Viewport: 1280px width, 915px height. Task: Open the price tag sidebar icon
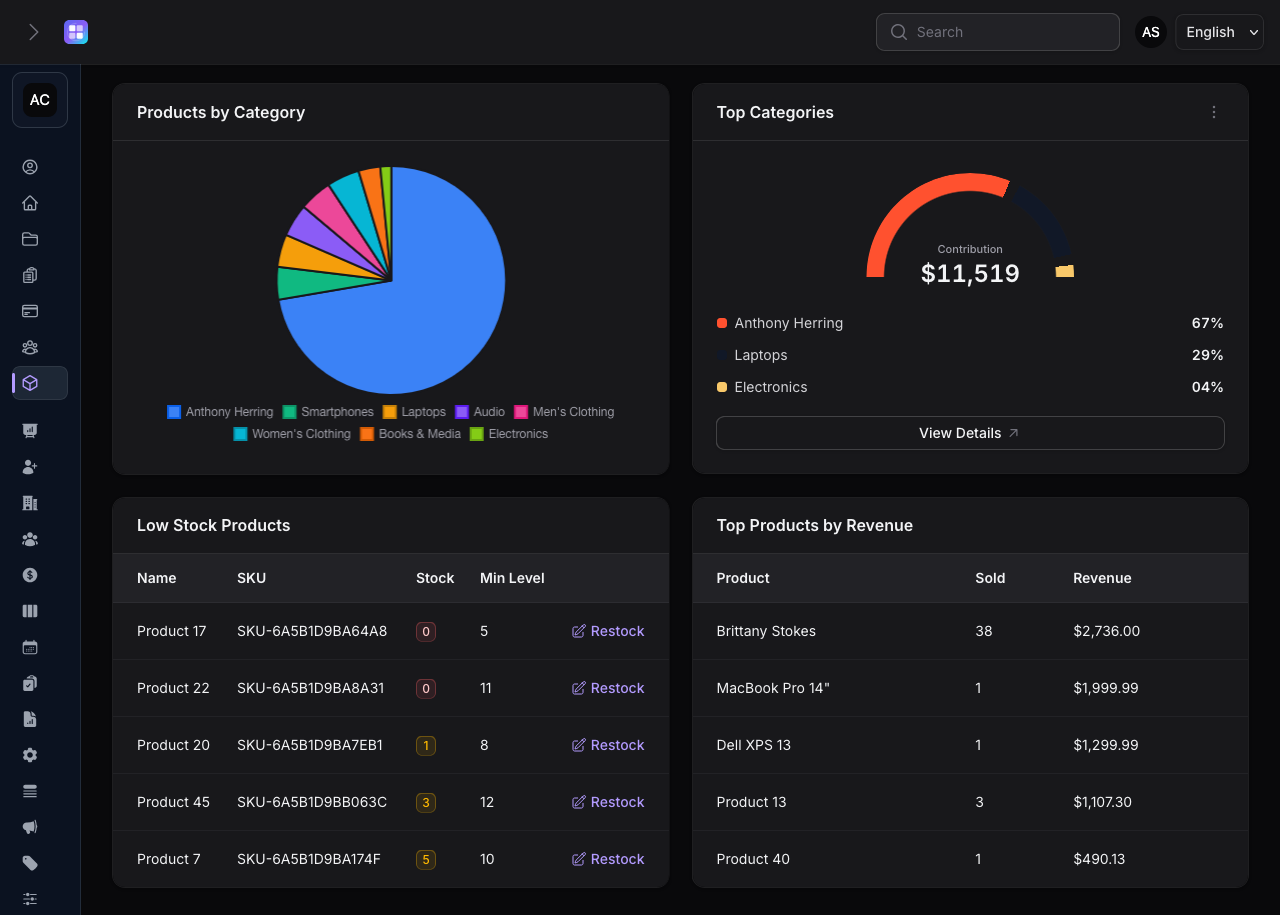[x=30, y=863]
